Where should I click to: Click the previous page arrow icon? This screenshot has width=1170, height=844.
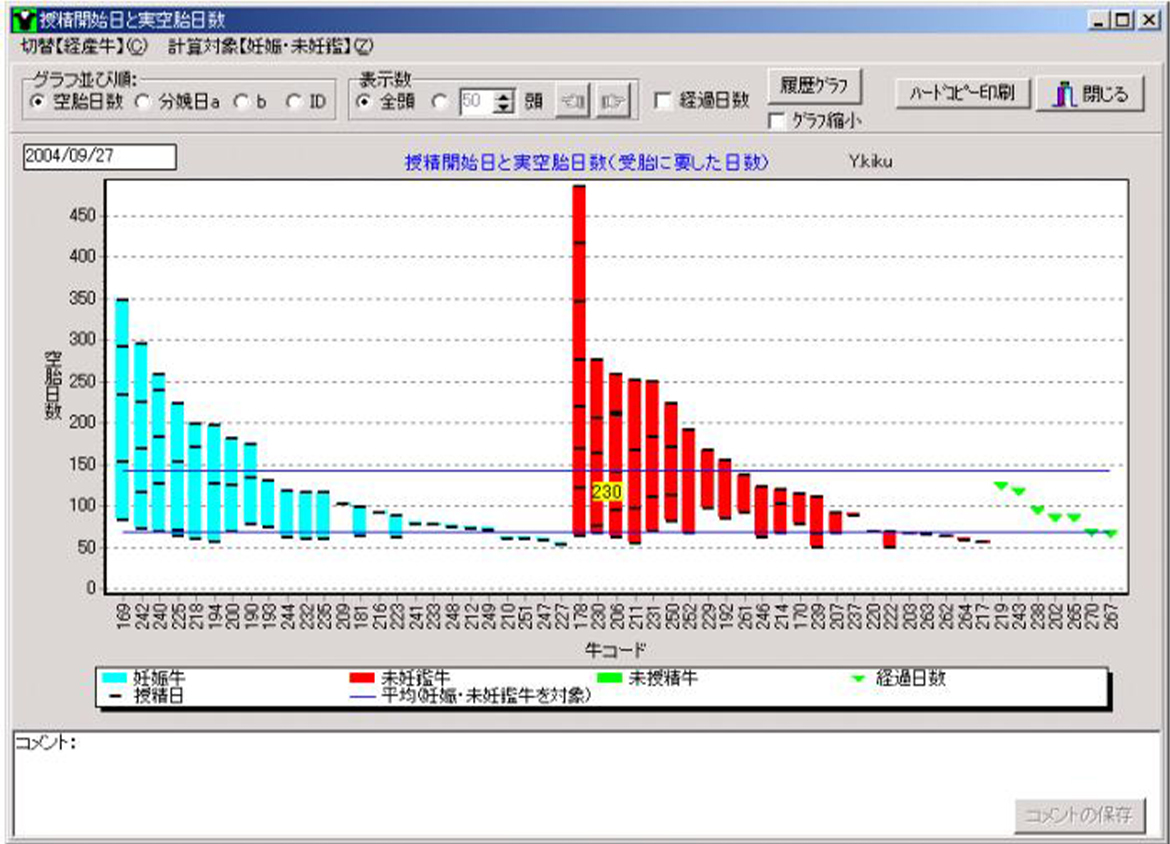[573, 101]
